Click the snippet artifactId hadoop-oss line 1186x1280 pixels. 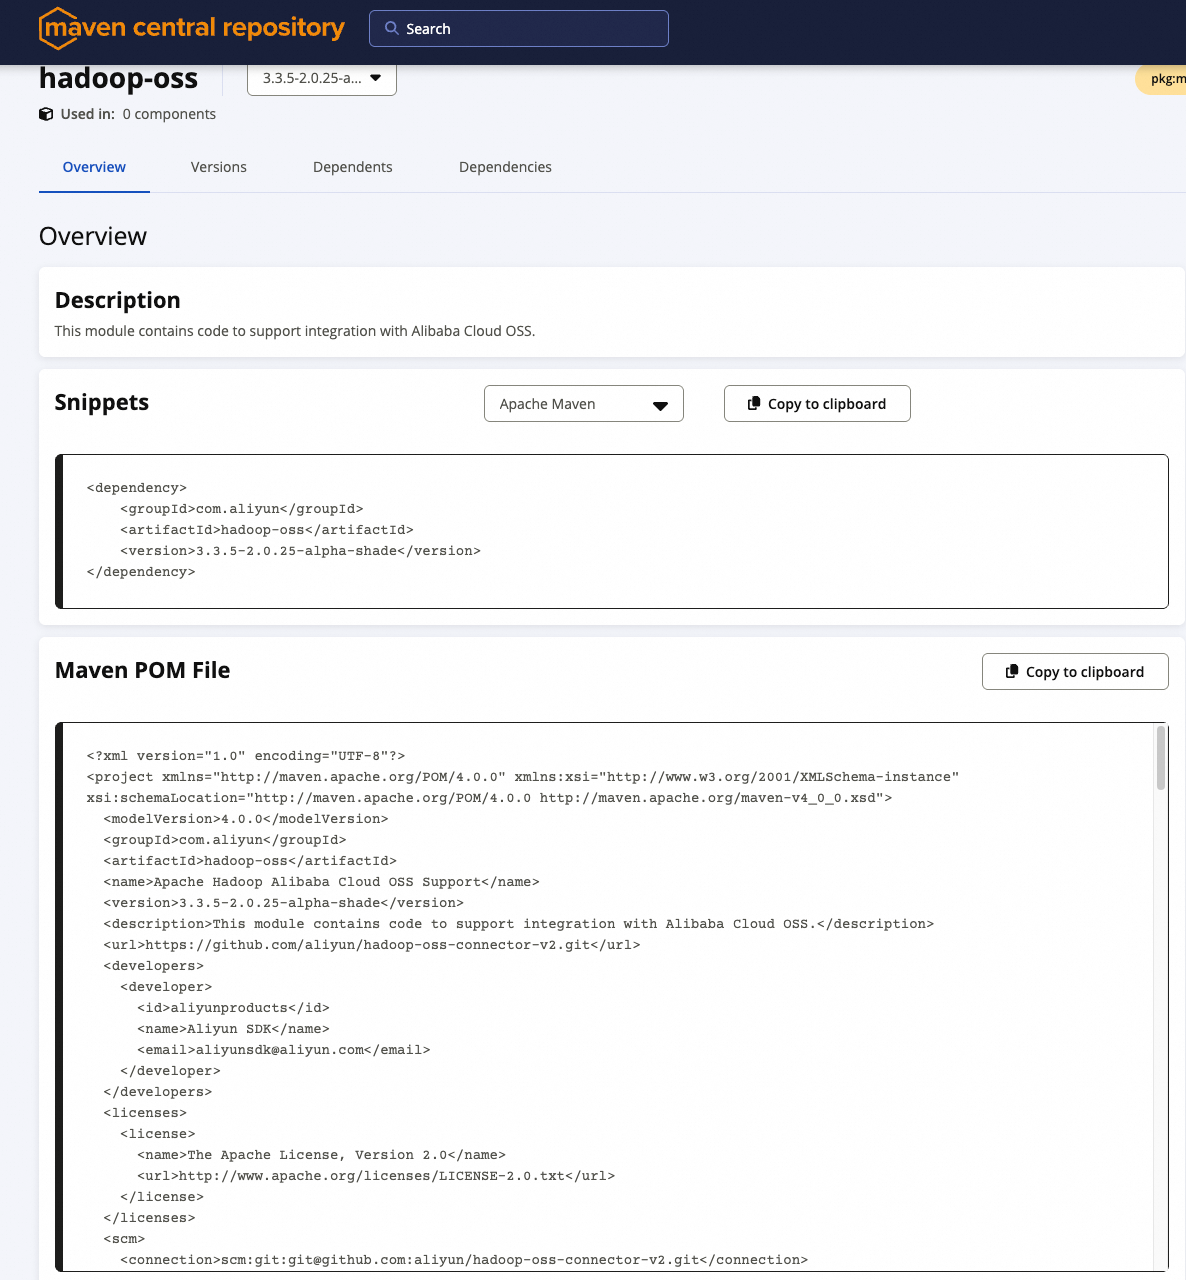(267, 530)
